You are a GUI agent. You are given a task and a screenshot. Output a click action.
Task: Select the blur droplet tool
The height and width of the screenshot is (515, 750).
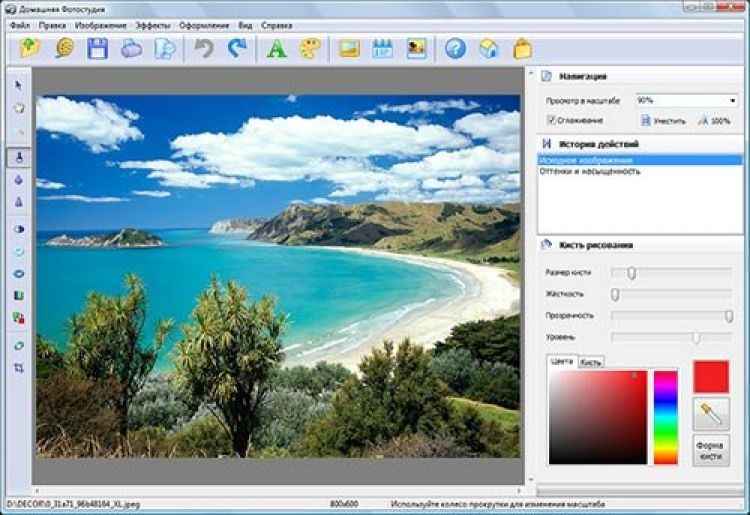19,180
